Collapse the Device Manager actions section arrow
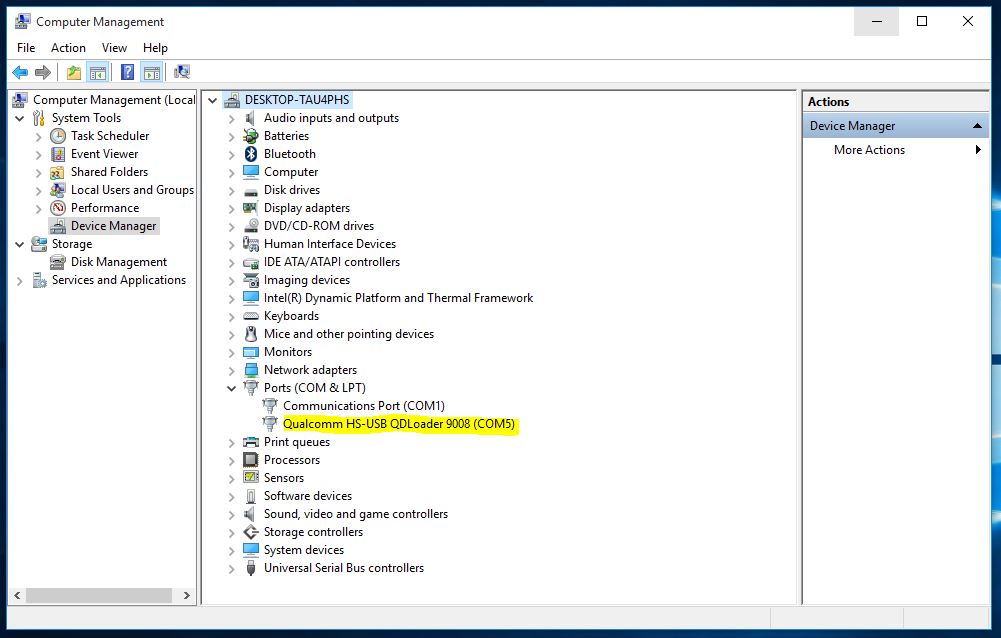The height and width of the screenshot is (638, 1001). 977,126
